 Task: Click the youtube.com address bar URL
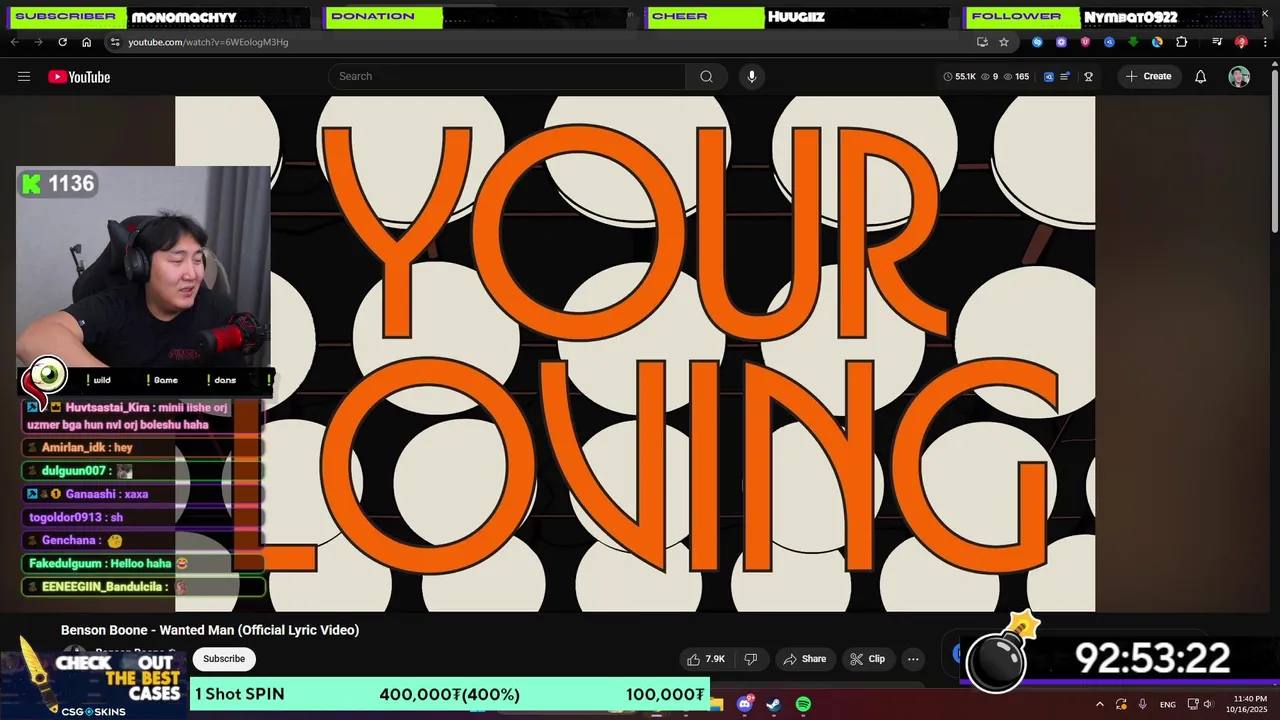(208, 42)
